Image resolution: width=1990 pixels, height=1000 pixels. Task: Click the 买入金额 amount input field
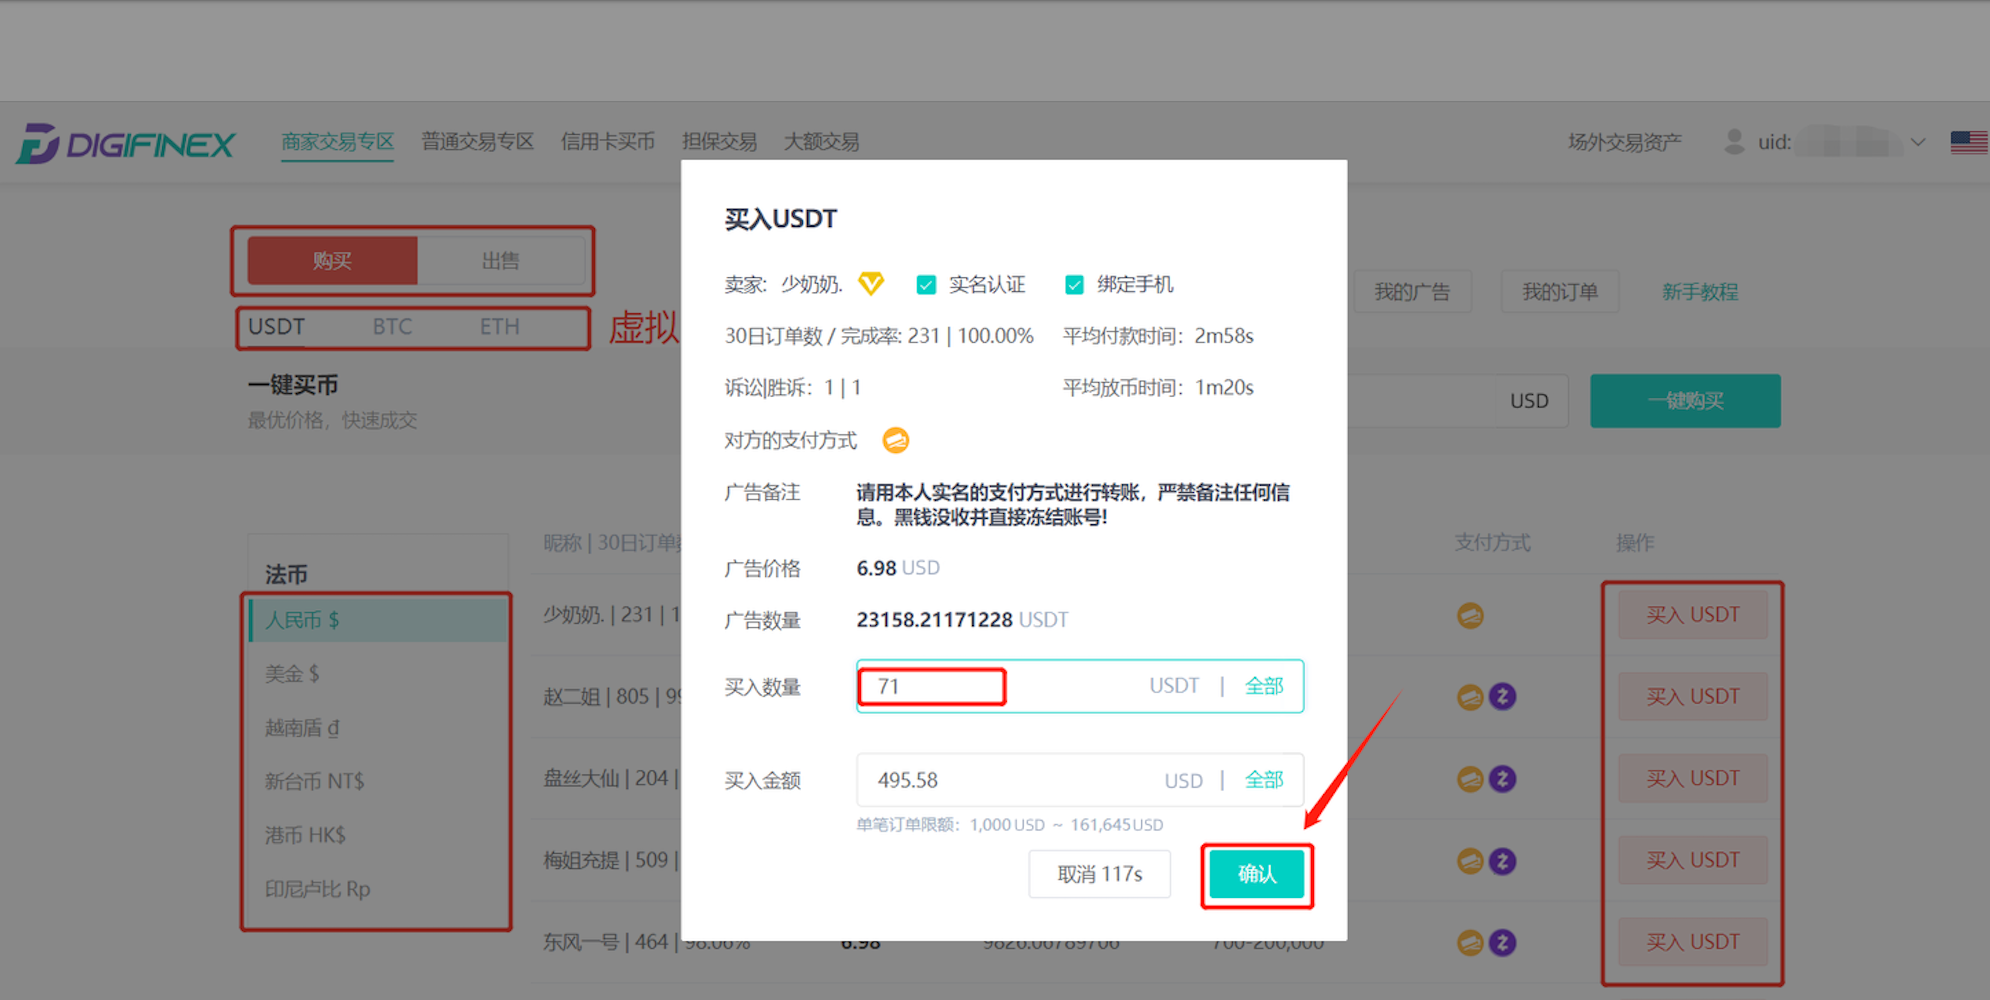(1080, 780)
